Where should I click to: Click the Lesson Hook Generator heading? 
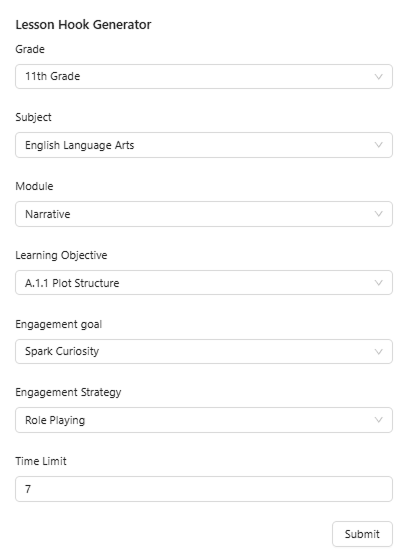coord(83,25)
